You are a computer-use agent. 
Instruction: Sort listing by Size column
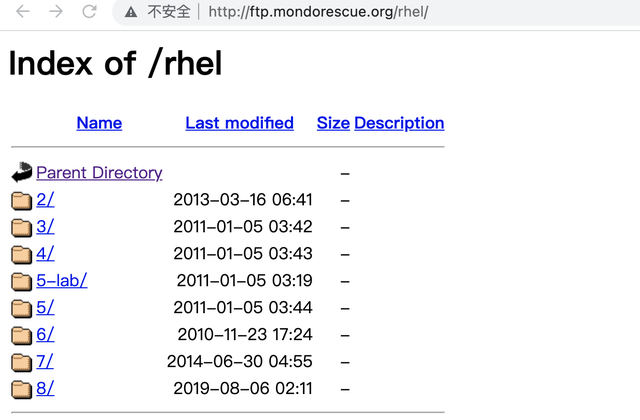[x=333, y=123]
